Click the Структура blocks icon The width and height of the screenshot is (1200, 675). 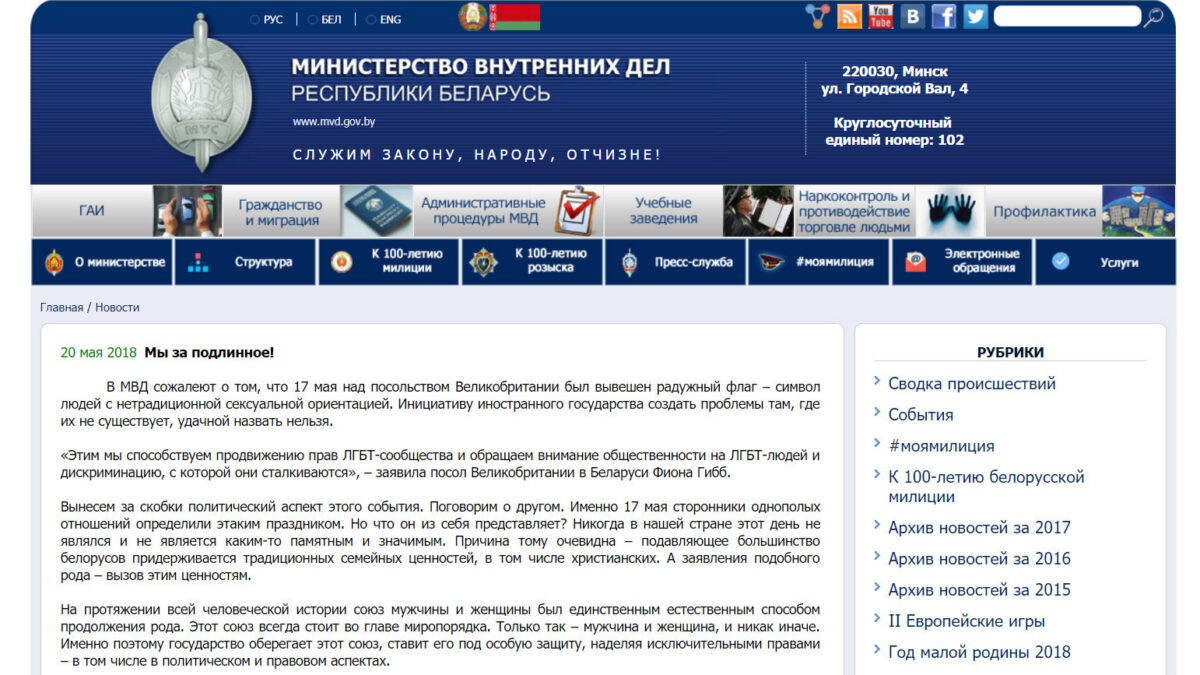click(x=198, y=262)
